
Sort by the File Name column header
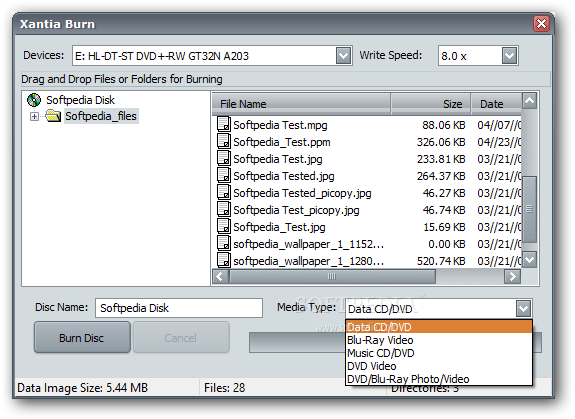point(301,104)
